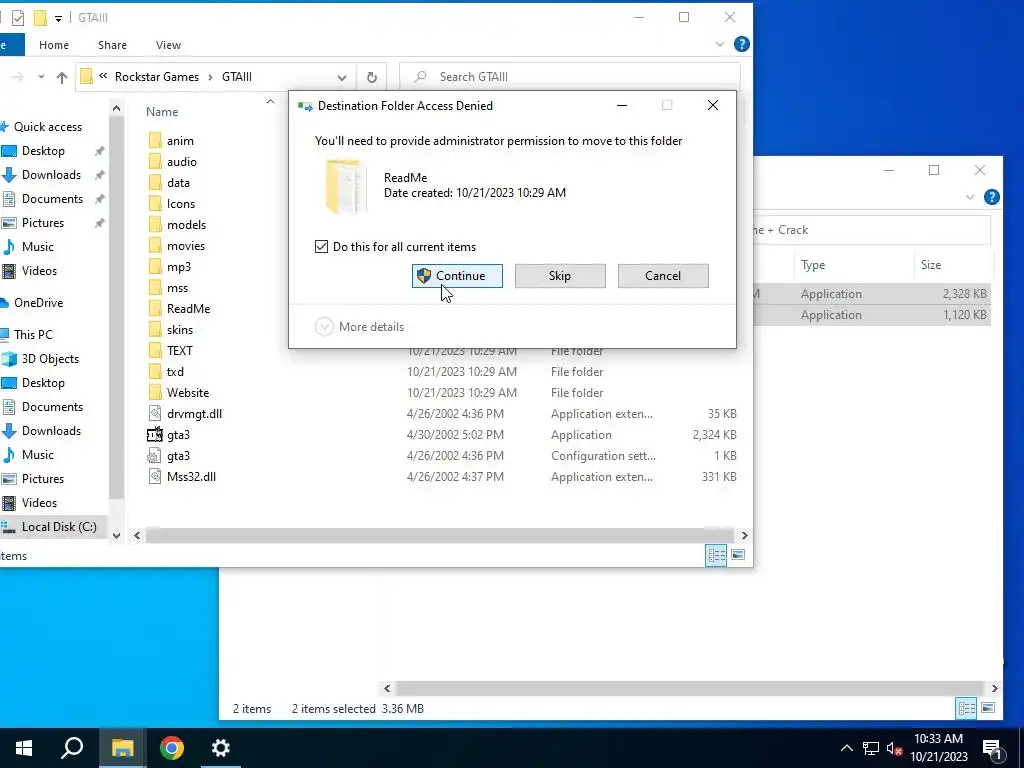Open pinned Downloads under Quick access
Screen dimensions: 1024x768
[x=51, y=175]
